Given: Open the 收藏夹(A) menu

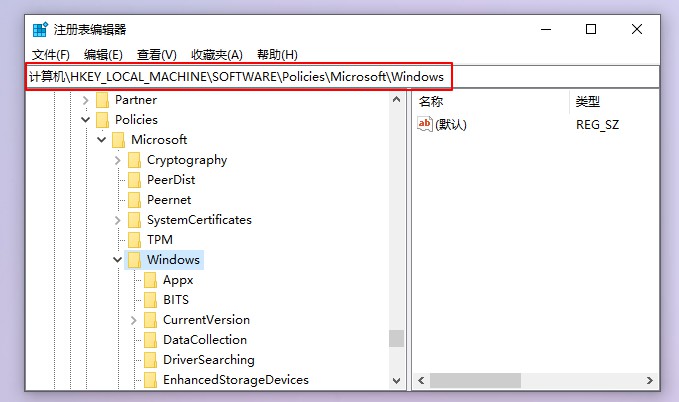Looking at the screenshot, I should click(217, 55).
